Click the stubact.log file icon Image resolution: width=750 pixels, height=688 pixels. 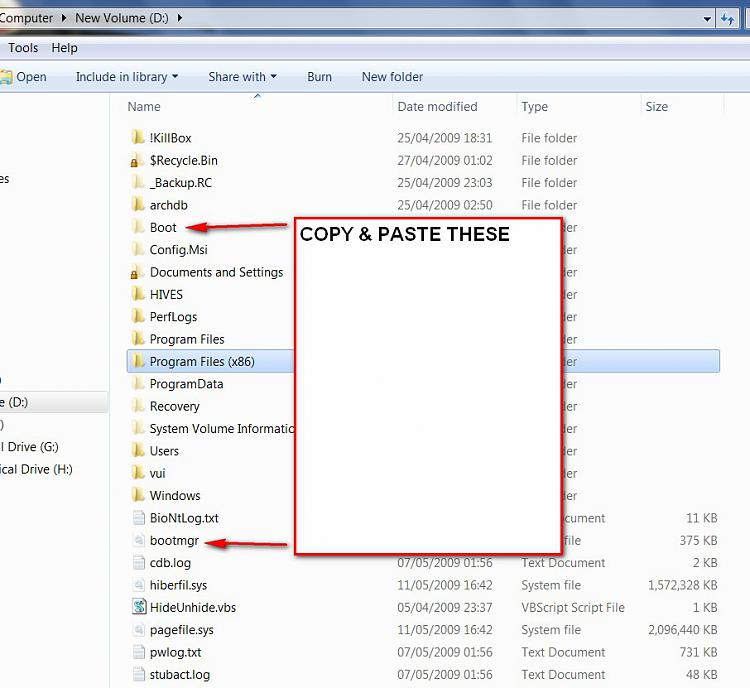(138, 675)
